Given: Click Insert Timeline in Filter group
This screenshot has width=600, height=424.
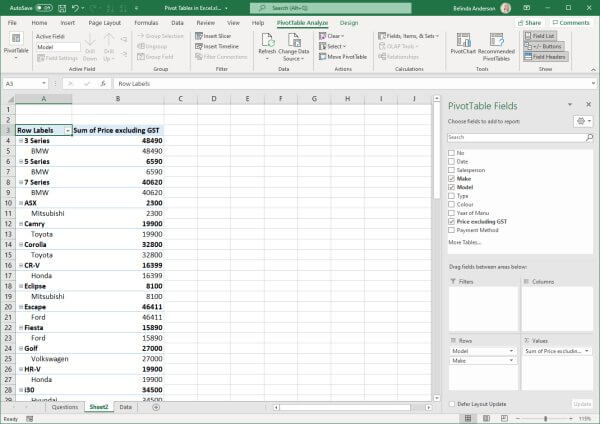Looking at the screenshot, I should click(x=217, y=46).
